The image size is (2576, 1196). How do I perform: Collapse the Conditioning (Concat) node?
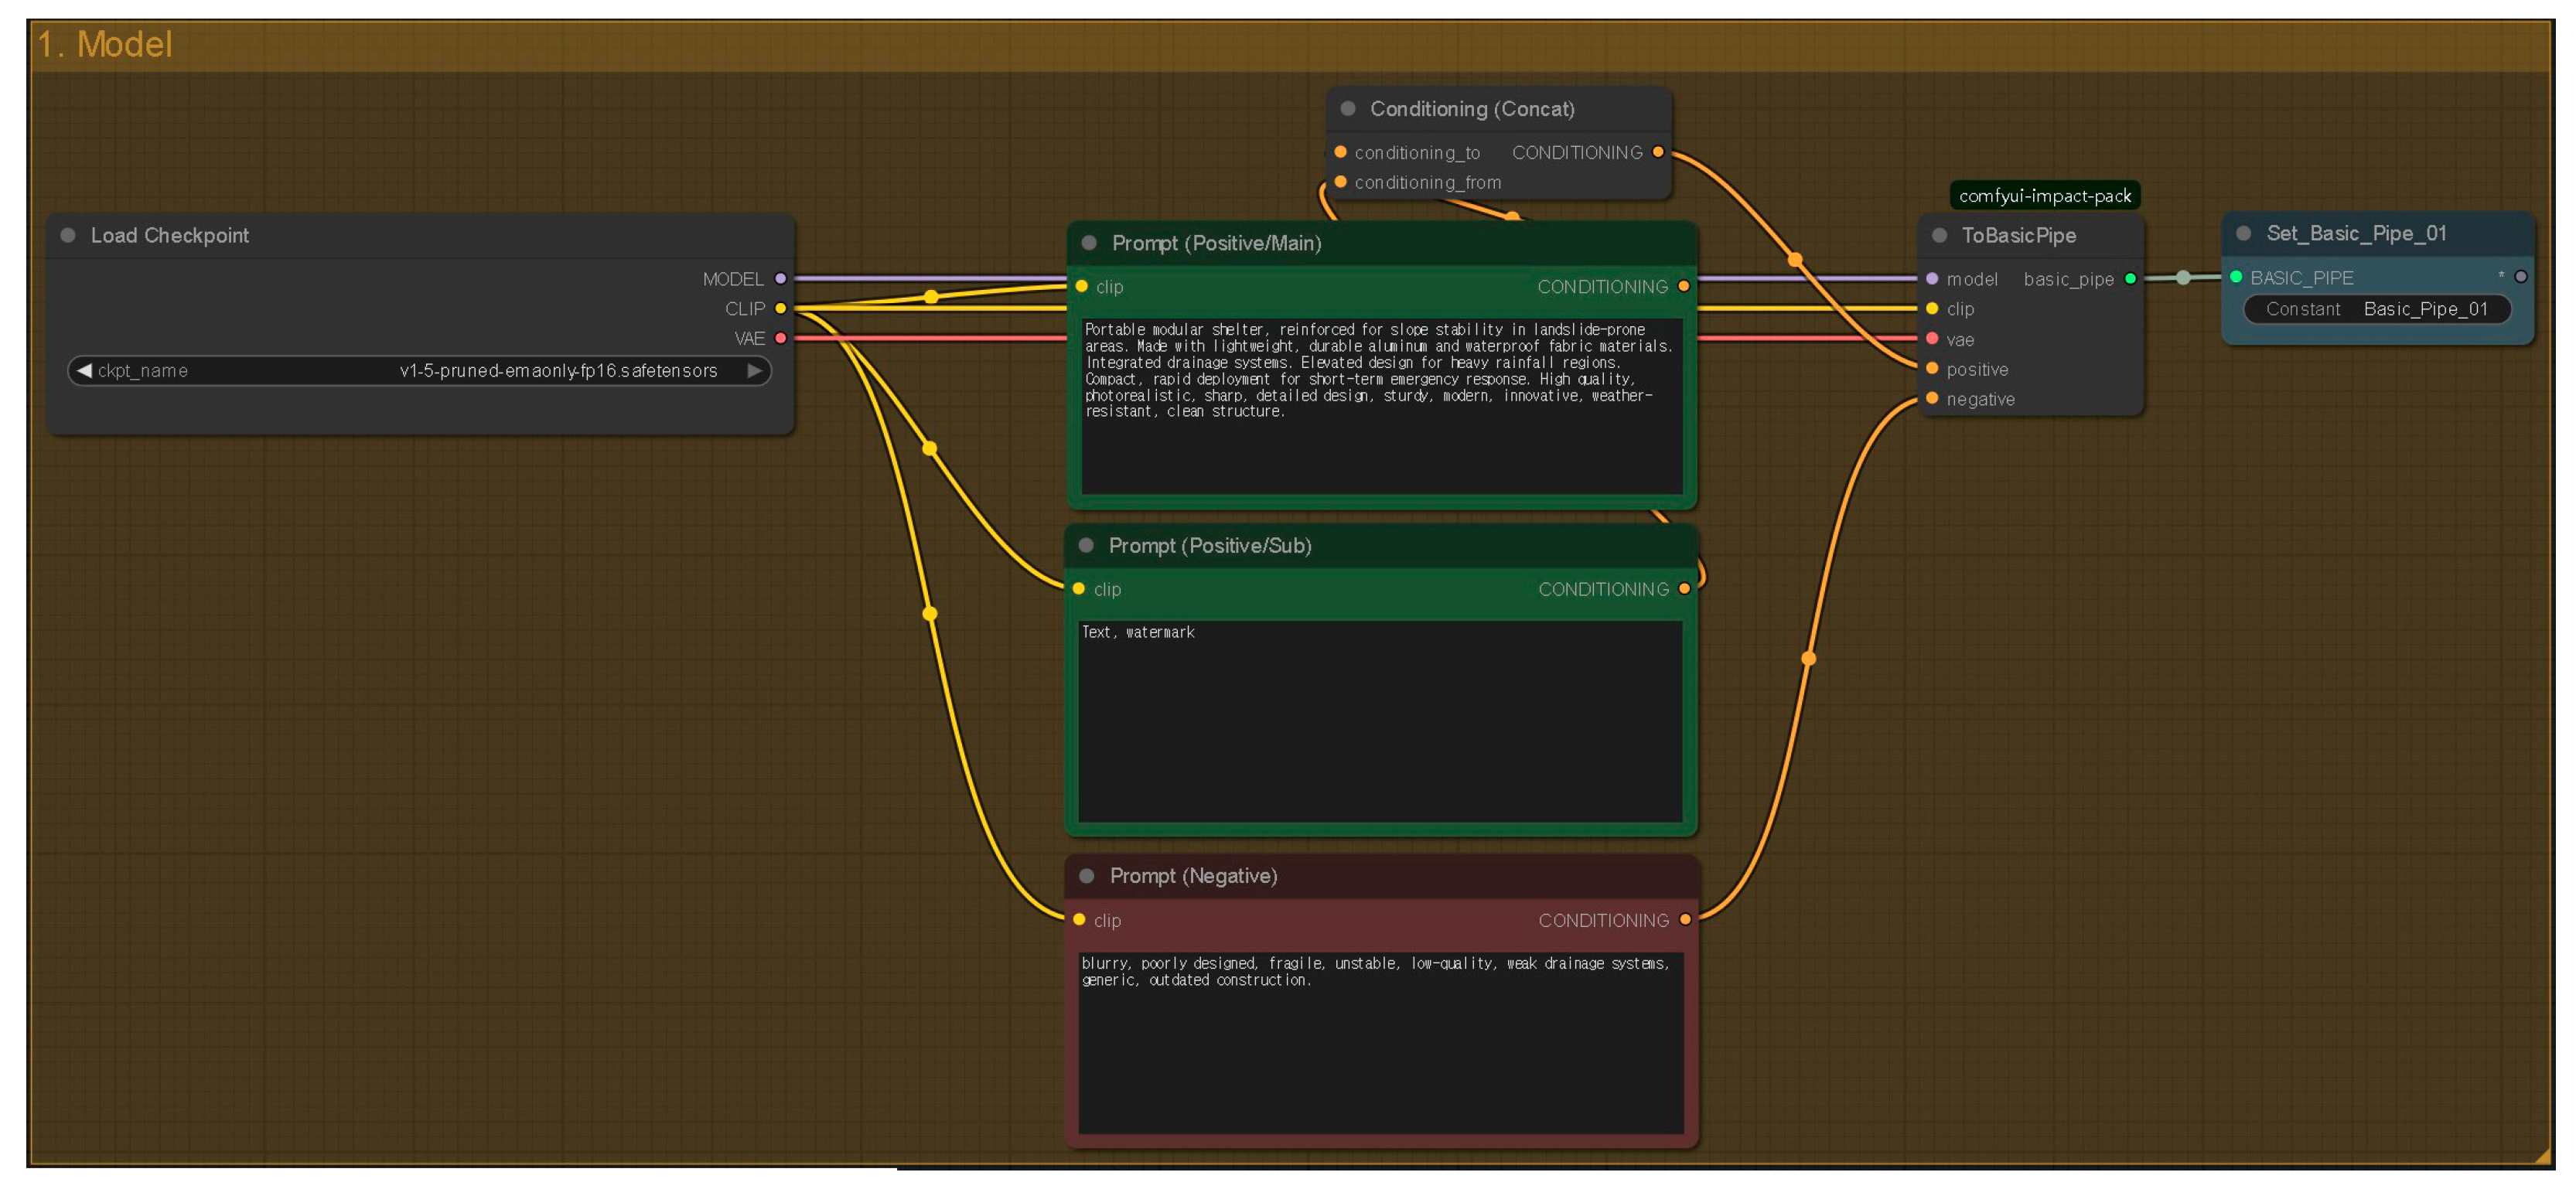1348,109
